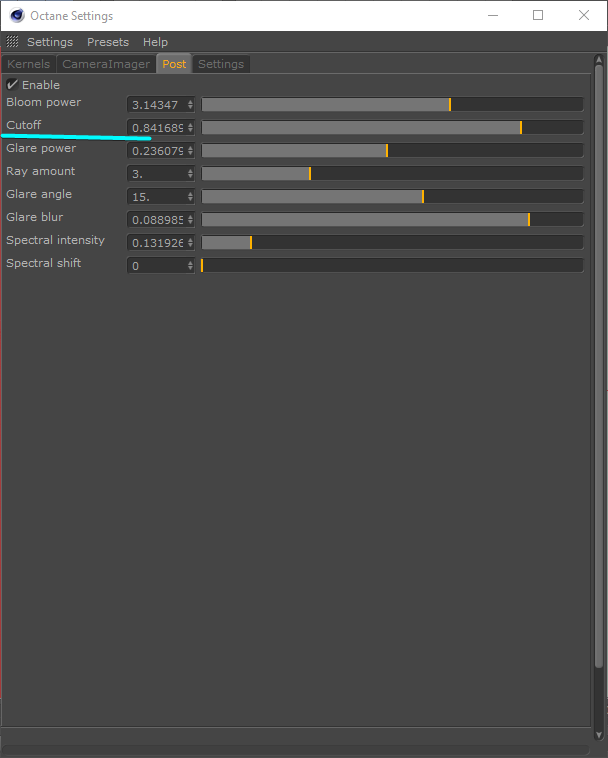Click the Bloom power value field

pos(160,104)
